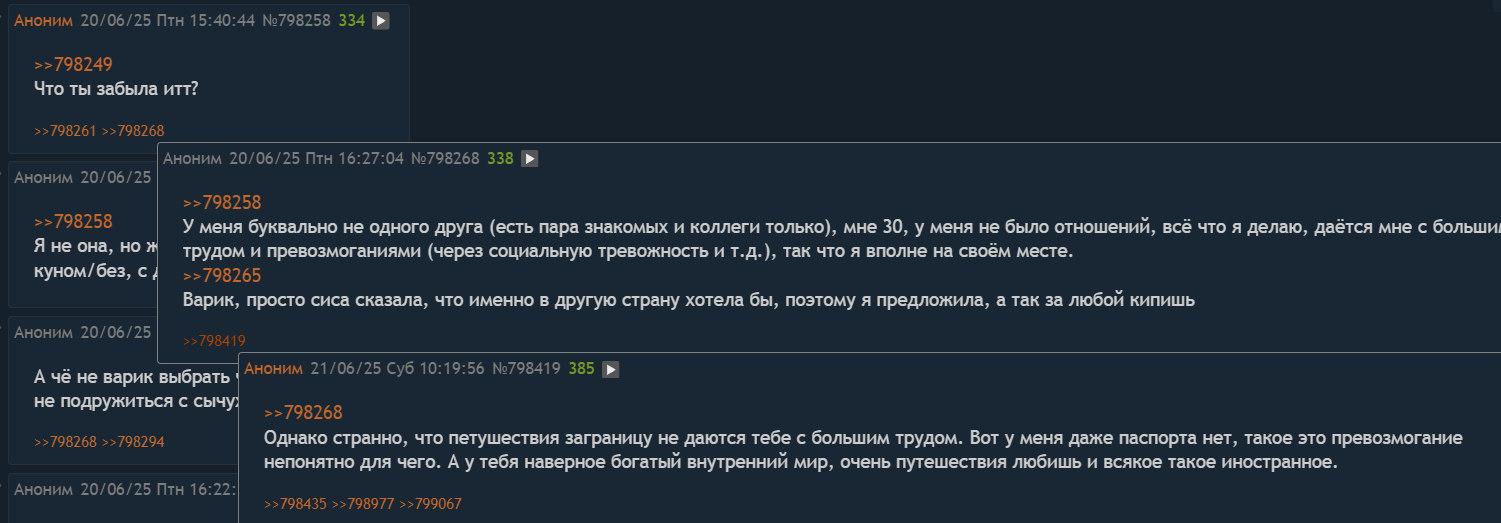The width and height of the screenshot is (1501, 523).
Task: Follow quote >>798258 inside post №798268
Action: tap(222, 203)
